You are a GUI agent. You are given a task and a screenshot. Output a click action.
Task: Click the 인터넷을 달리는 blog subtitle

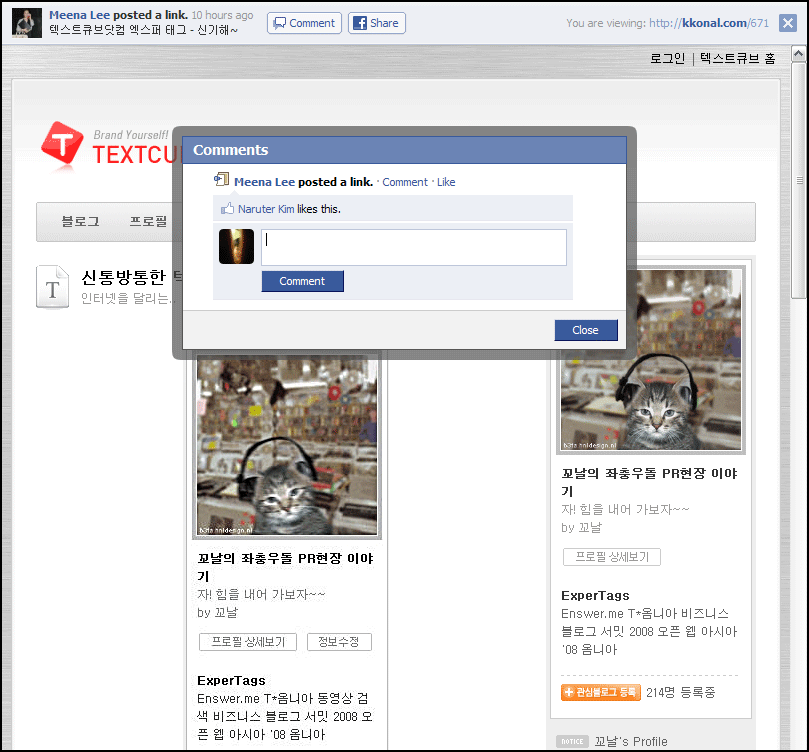(128, 299)
